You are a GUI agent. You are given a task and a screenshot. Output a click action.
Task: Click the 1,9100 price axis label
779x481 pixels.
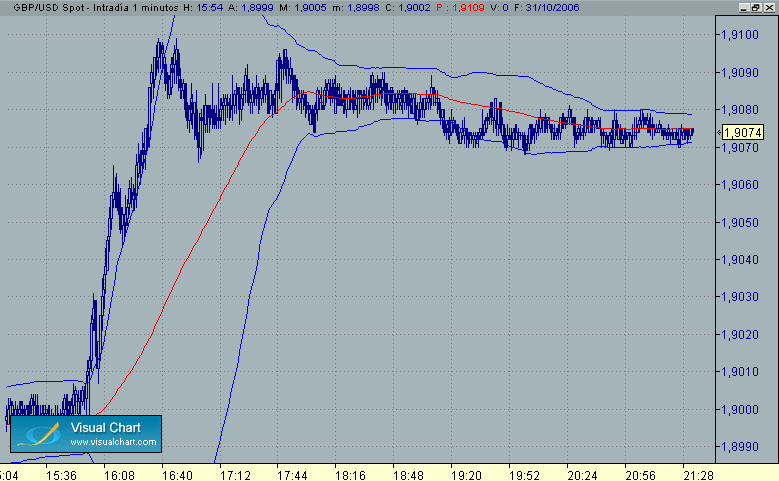click(740, 35)
